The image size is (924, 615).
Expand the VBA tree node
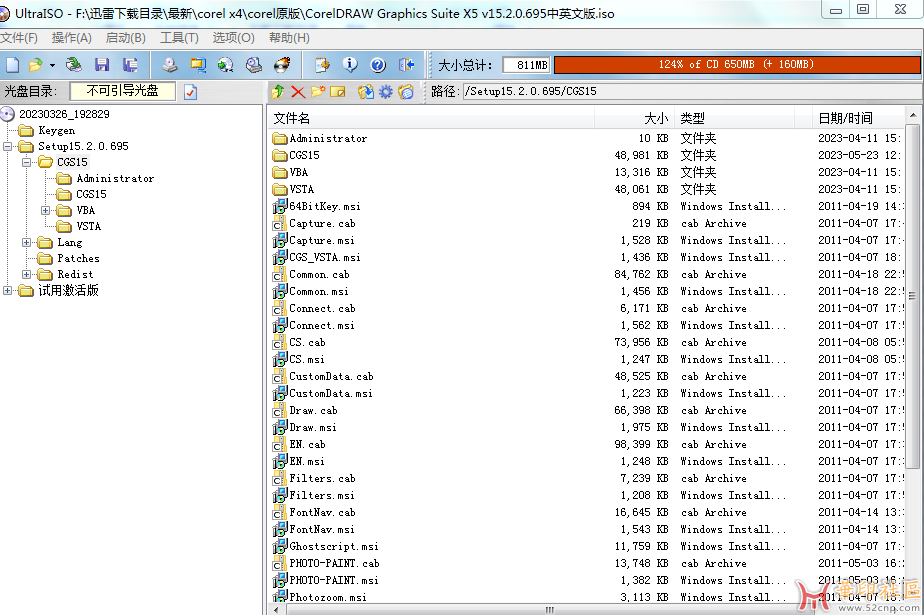45,210
